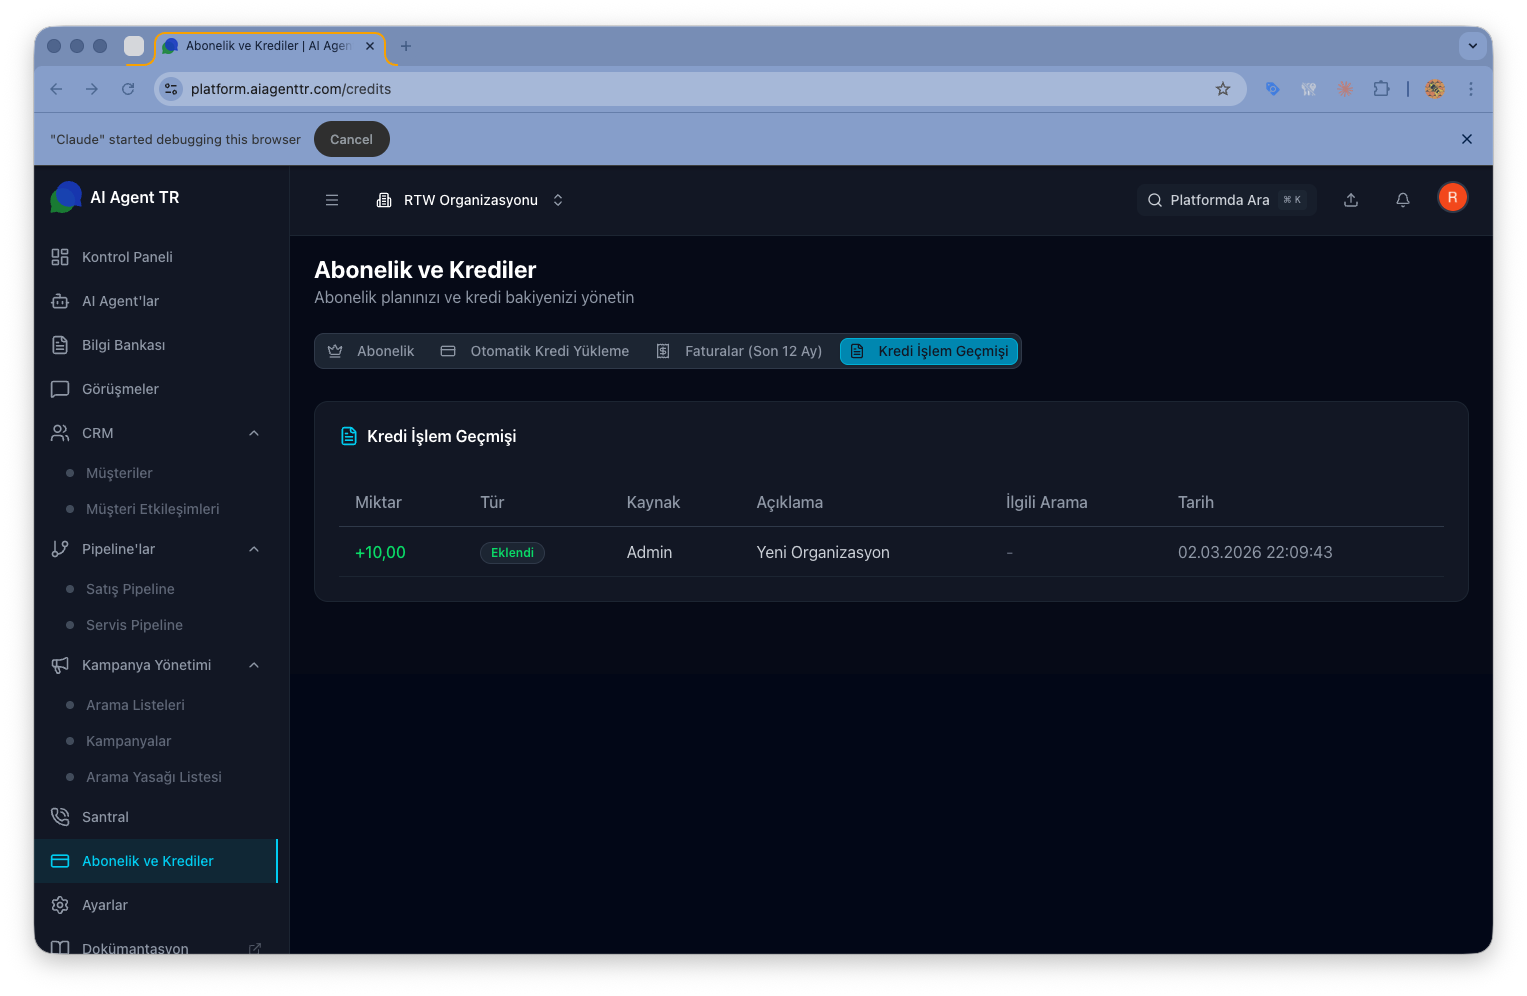
Task: Click the Ayarlar gear icon
Action: pos(60,905)
